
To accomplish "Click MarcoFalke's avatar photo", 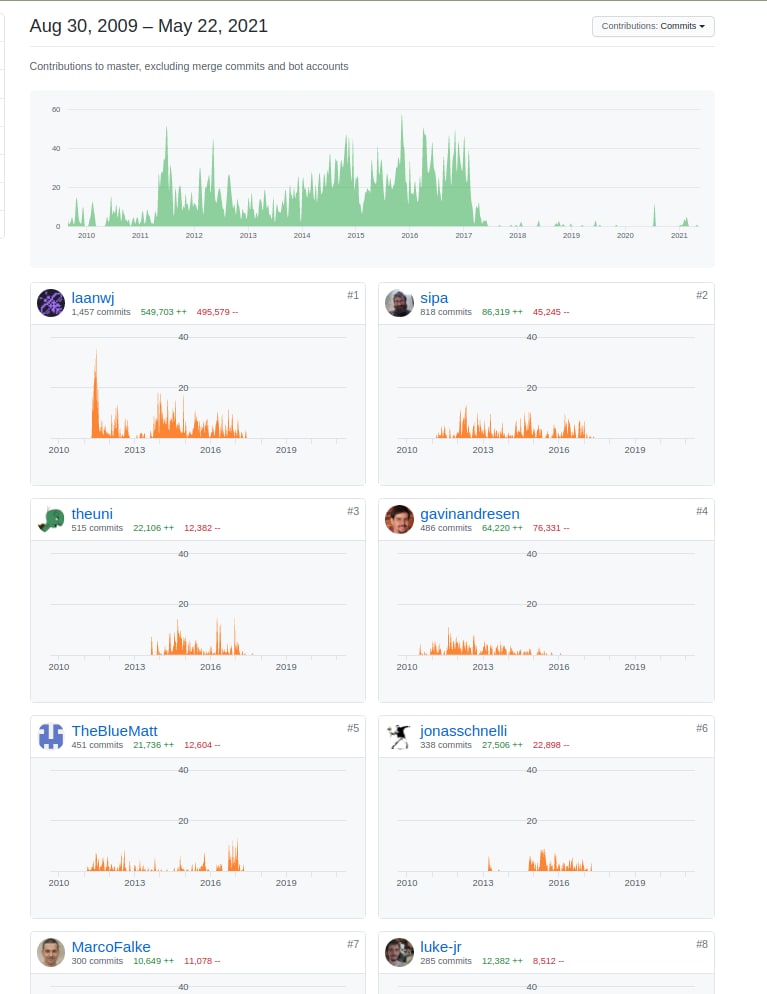I will pos(51,952).
